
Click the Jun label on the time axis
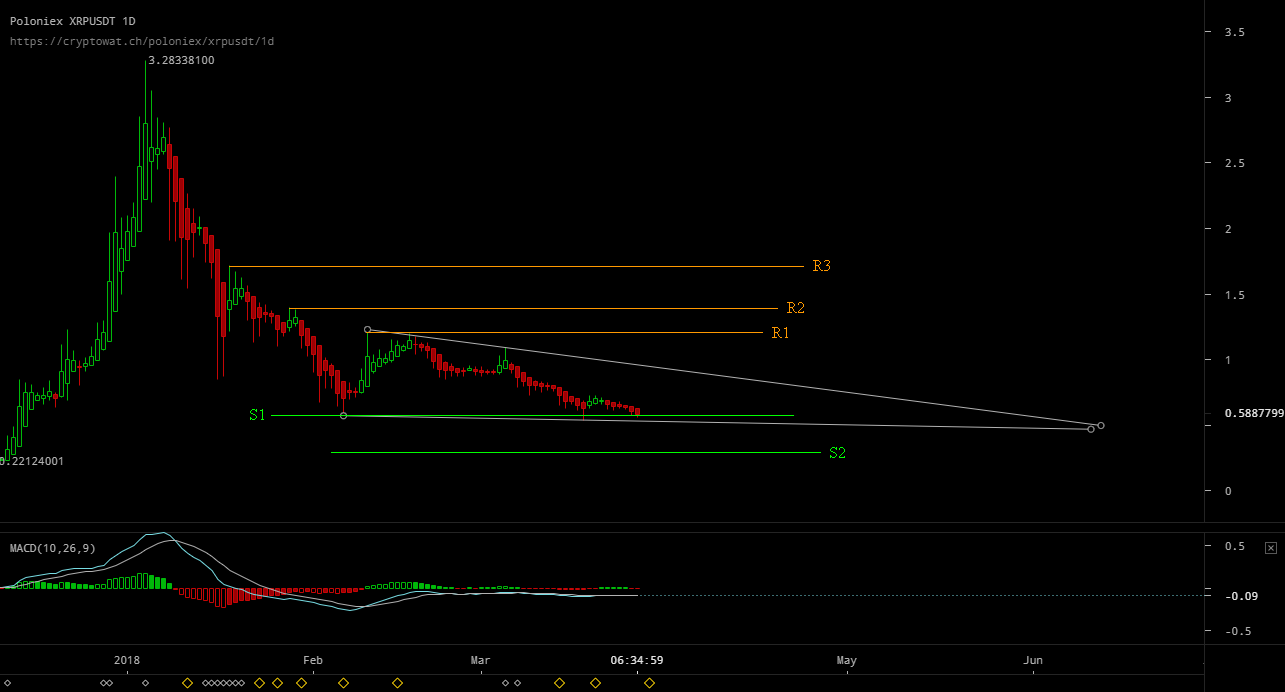tap(1033, 660)
